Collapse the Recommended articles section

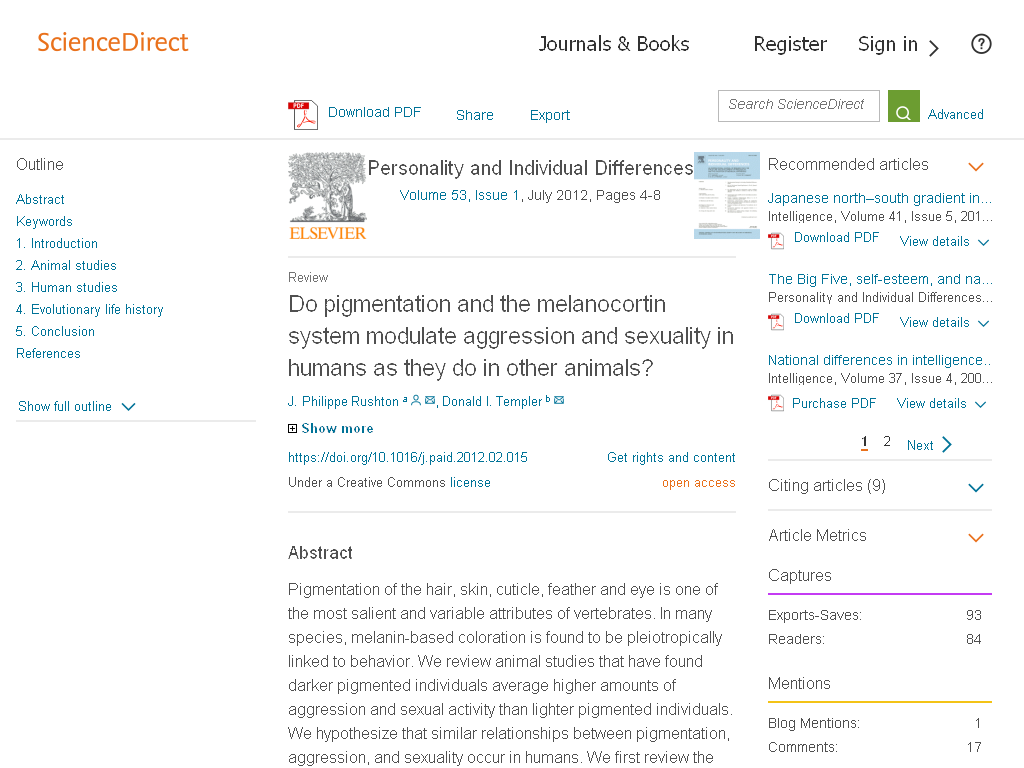coord(976,167)
